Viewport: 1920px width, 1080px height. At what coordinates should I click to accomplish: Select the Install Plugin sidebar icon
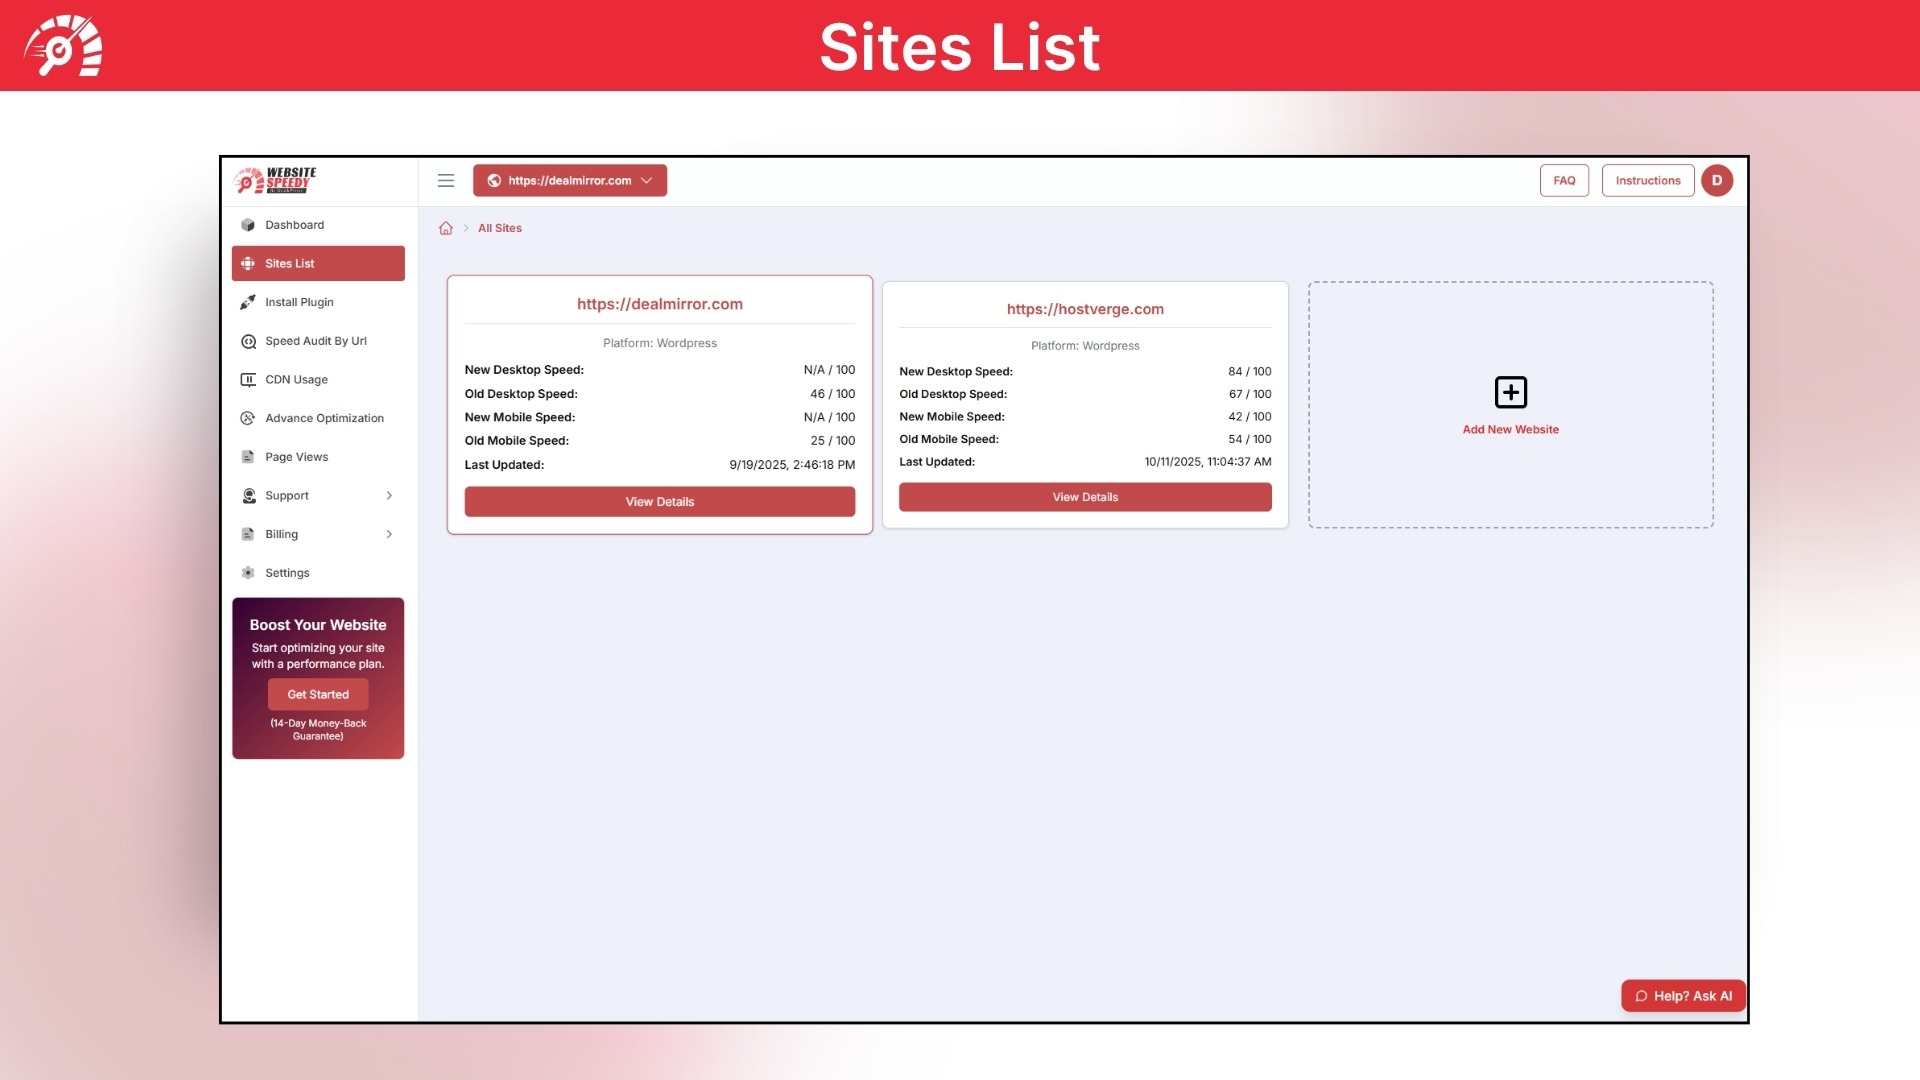(248, 301)
